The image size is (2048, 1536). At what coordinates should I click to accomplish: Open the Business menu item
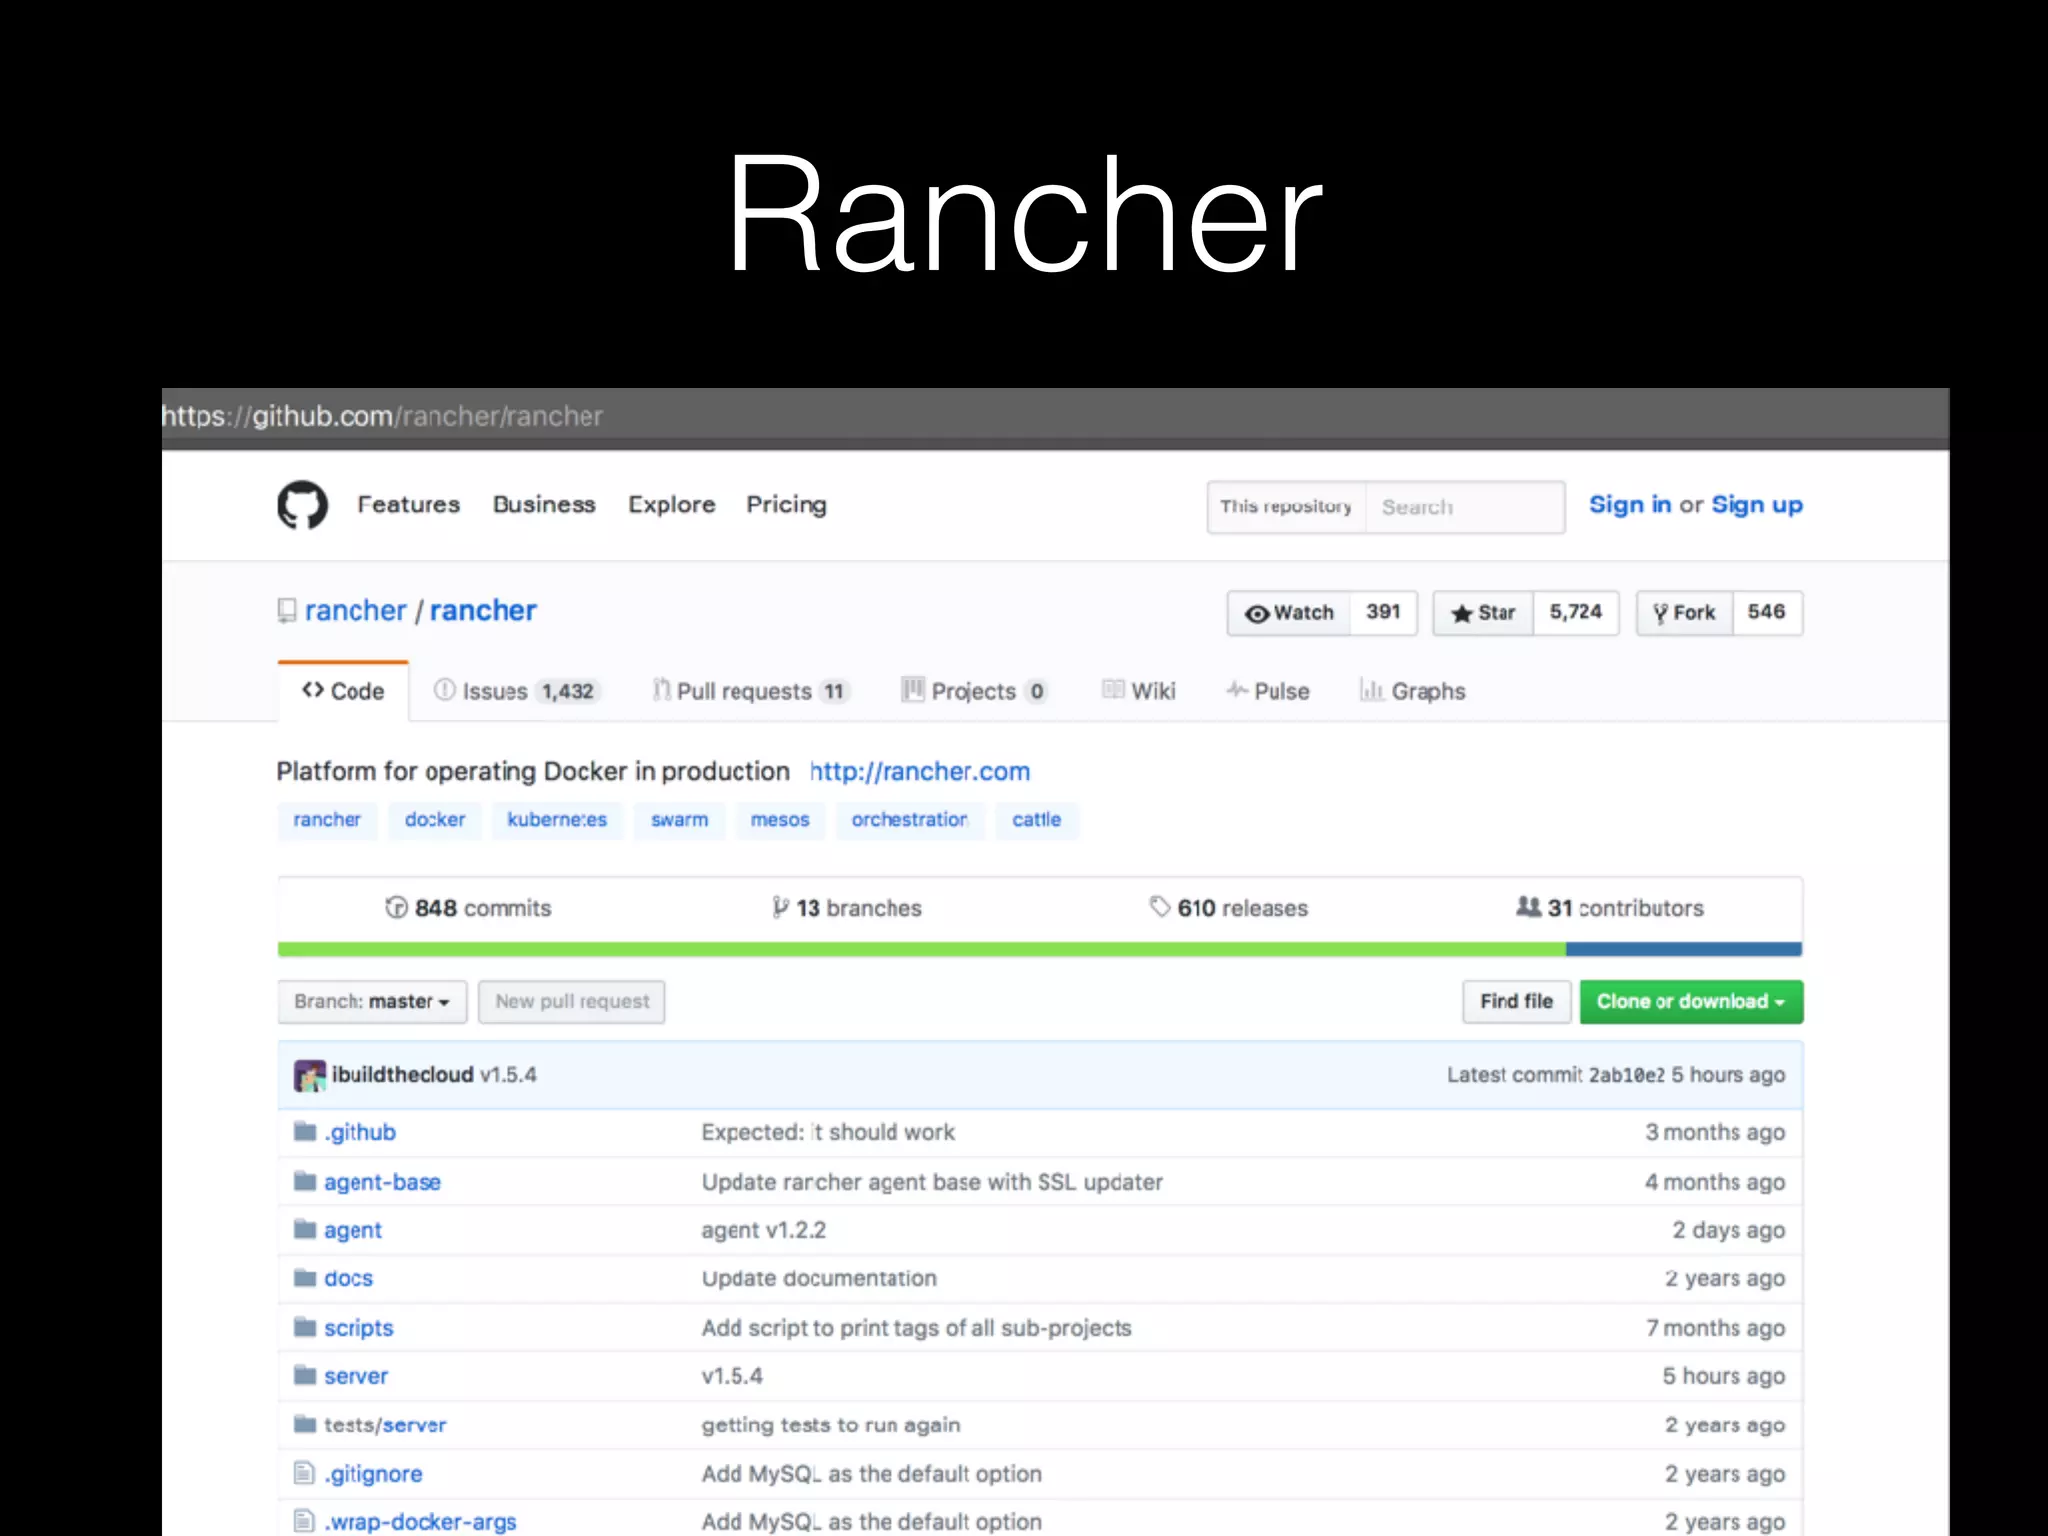544,504
